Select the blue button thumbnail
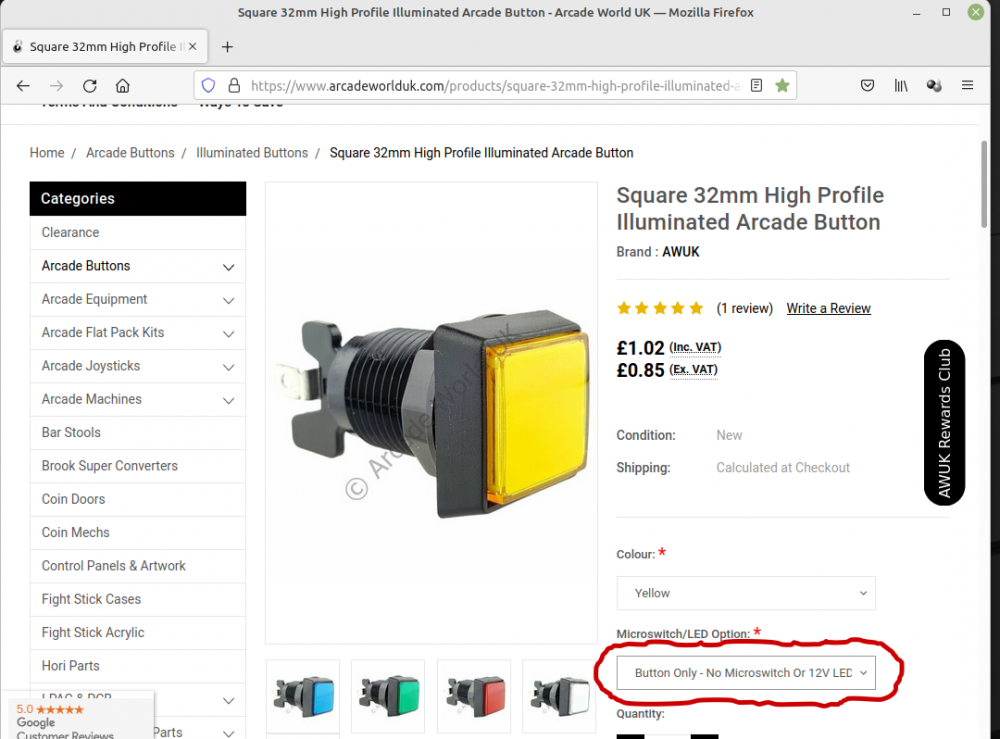The image size is (1000, 739). tap(303, 696)
